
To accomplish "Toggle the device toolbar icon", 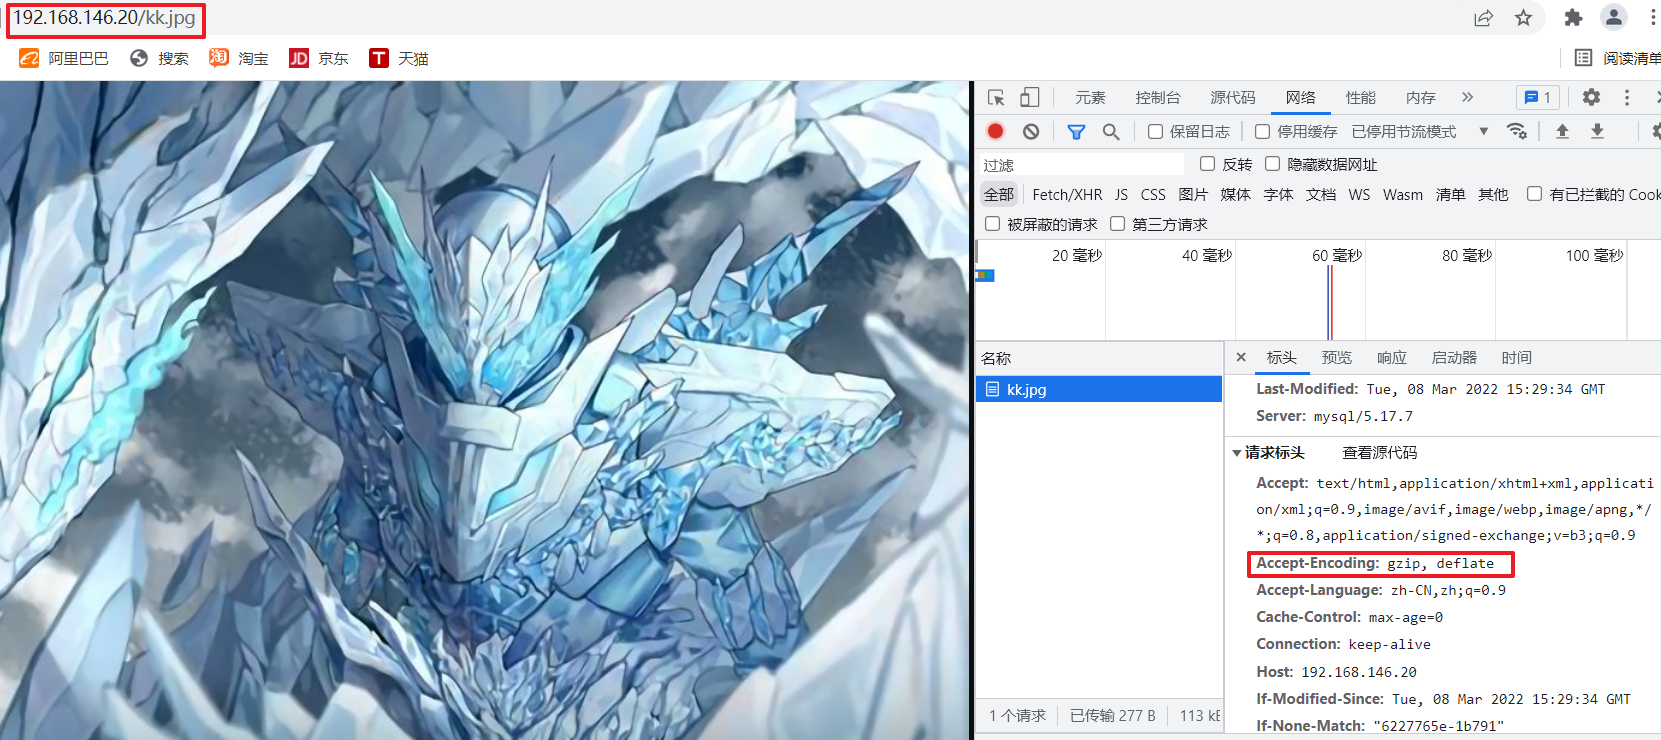I will coord(1030,97).
